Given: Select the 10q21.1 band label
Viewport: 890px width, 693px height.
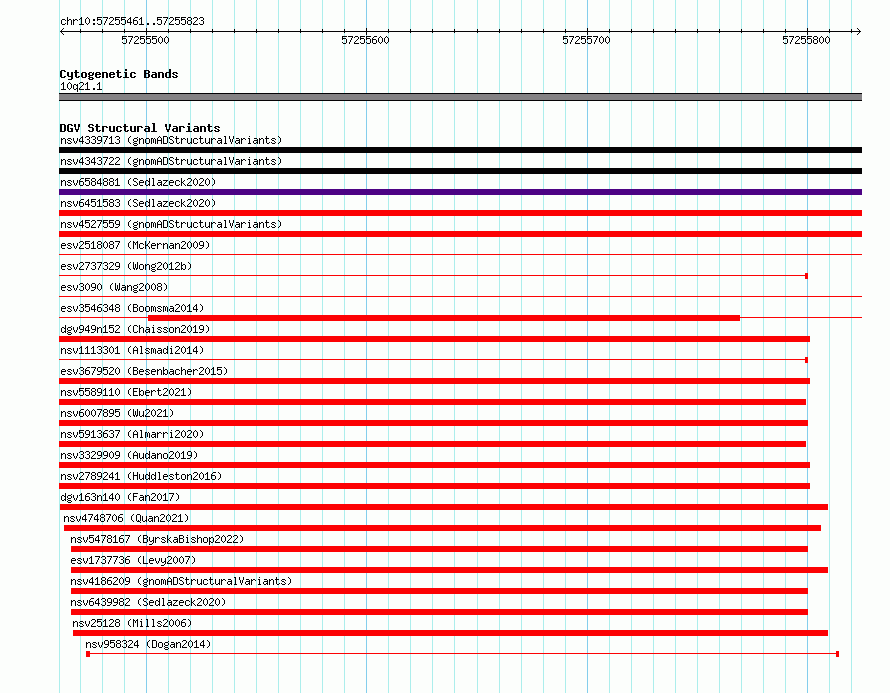Looking at the screenshot, I should click(81, 86).
